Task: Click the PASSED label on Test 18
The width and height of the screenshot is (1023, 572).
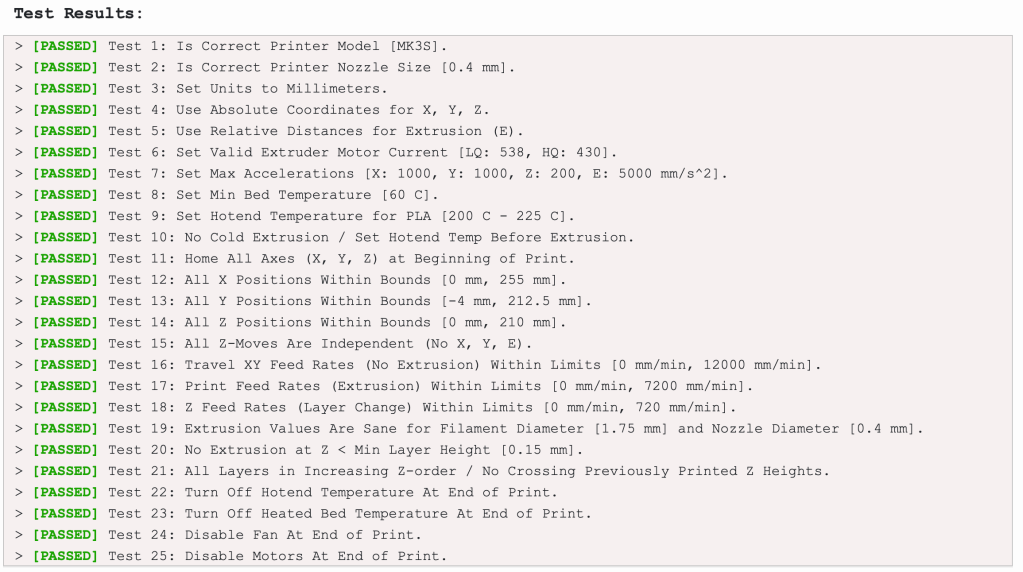Action: click(65, 407)
